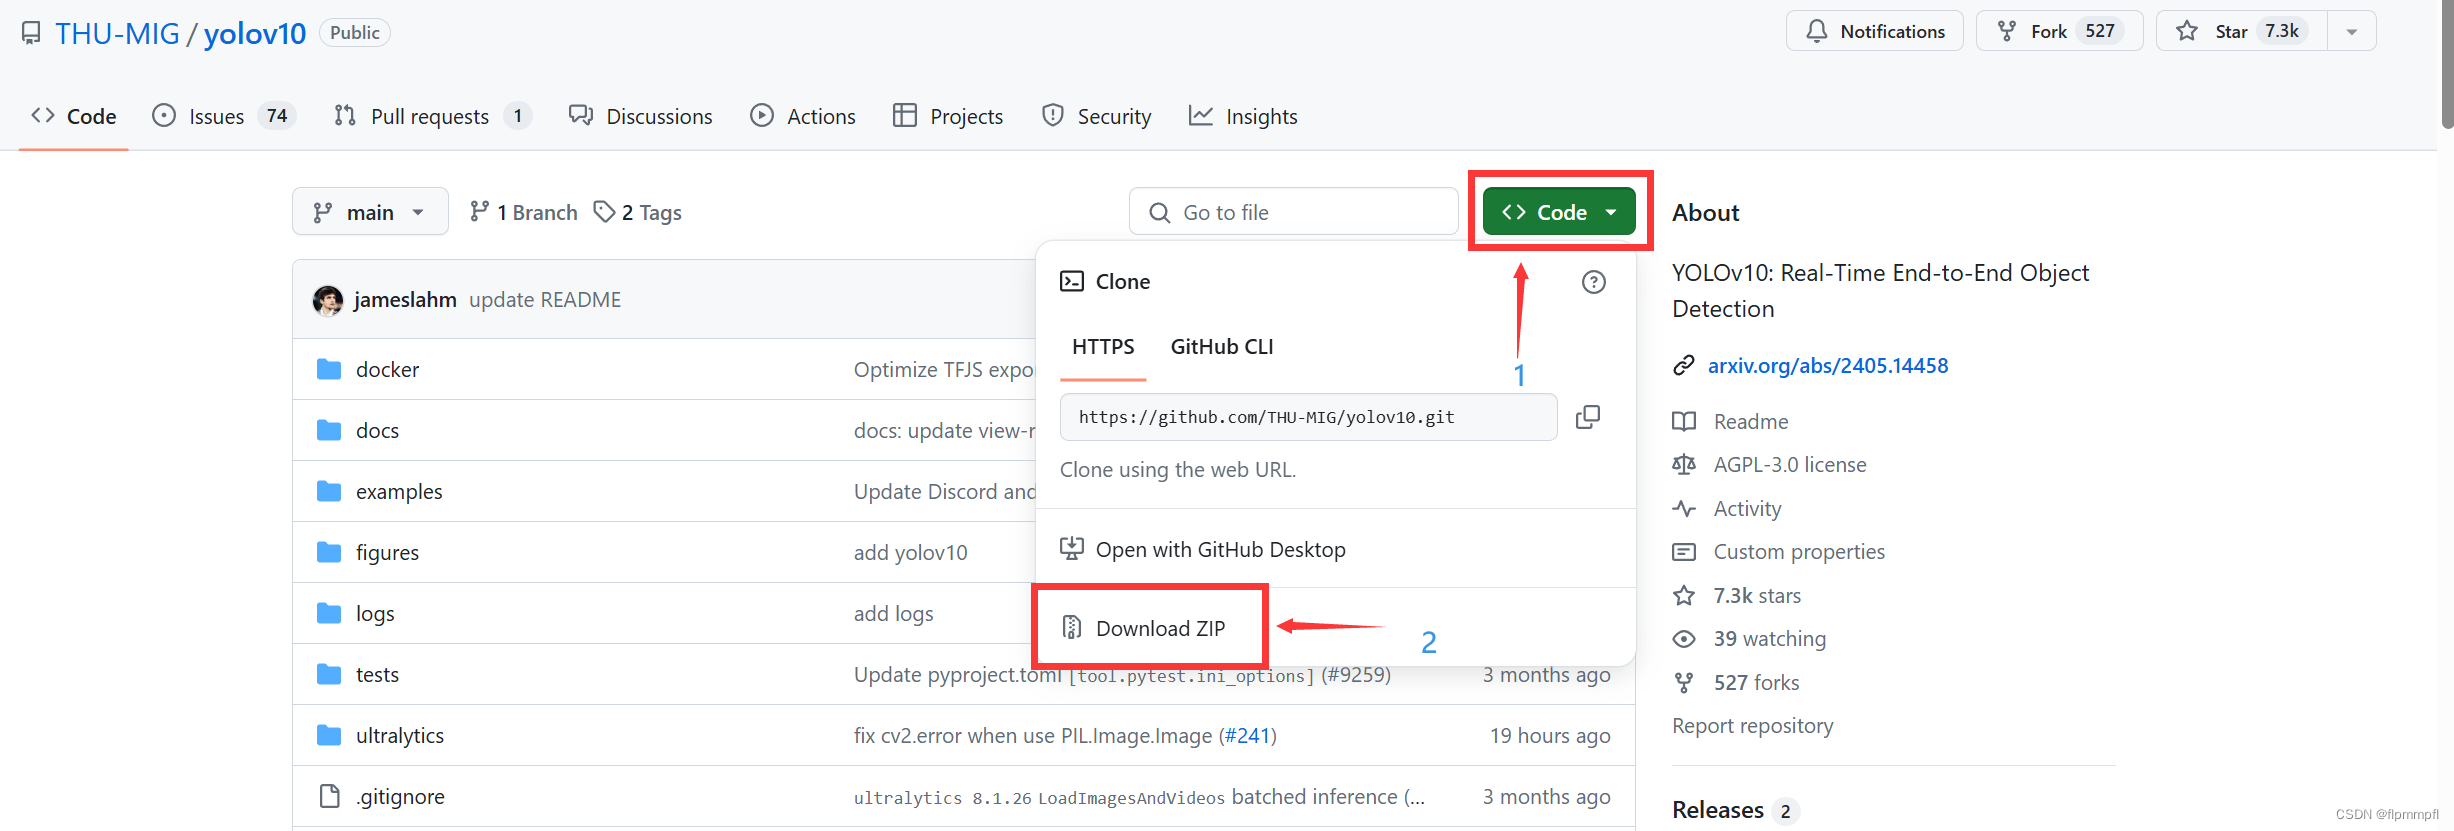Click the terminal icon beside Clone

1072,281
